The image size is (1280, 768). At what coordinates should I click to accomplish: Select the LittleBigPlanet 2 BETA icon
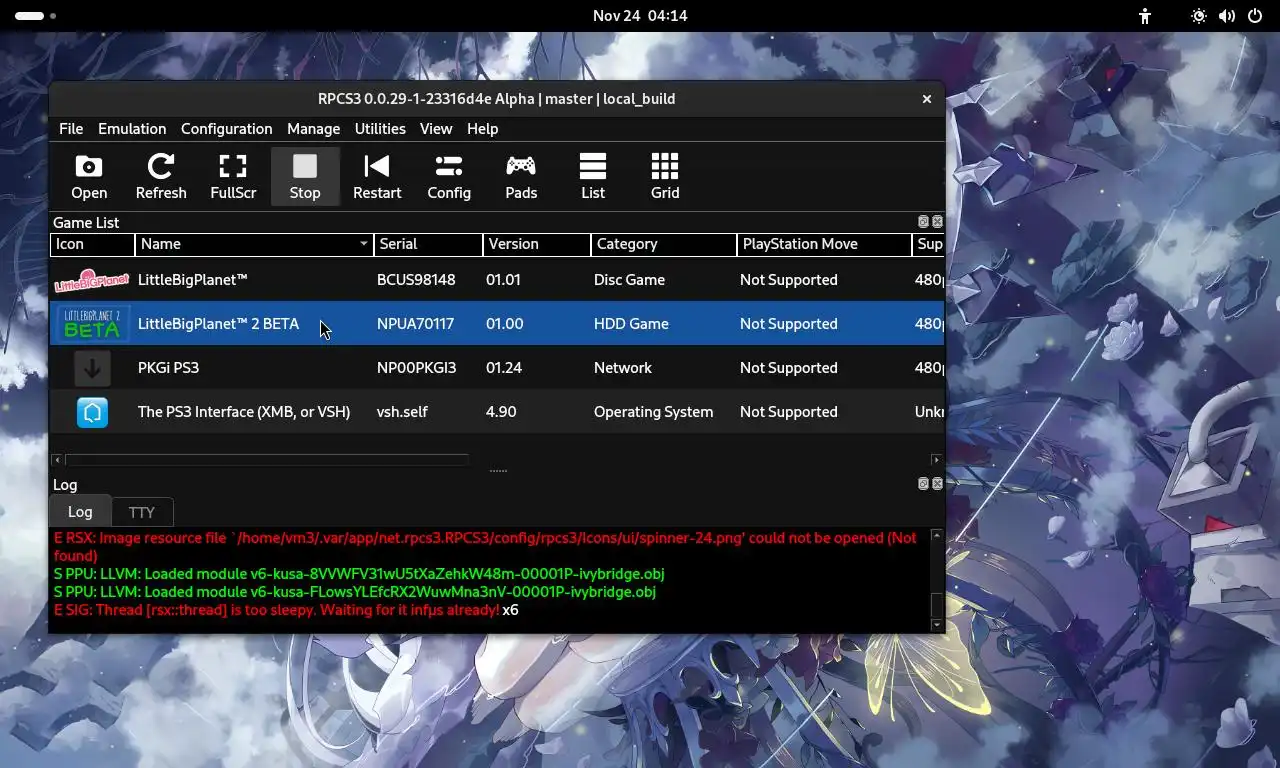point(92,324)
